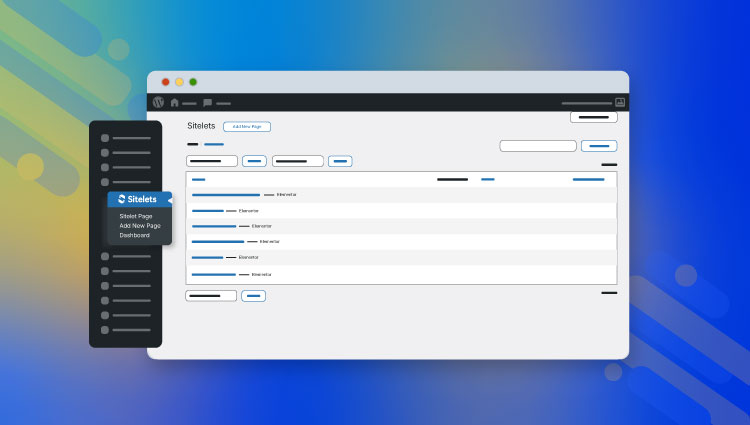
Task: Focus the search input field above table
Action: click(x=538, y=146)
